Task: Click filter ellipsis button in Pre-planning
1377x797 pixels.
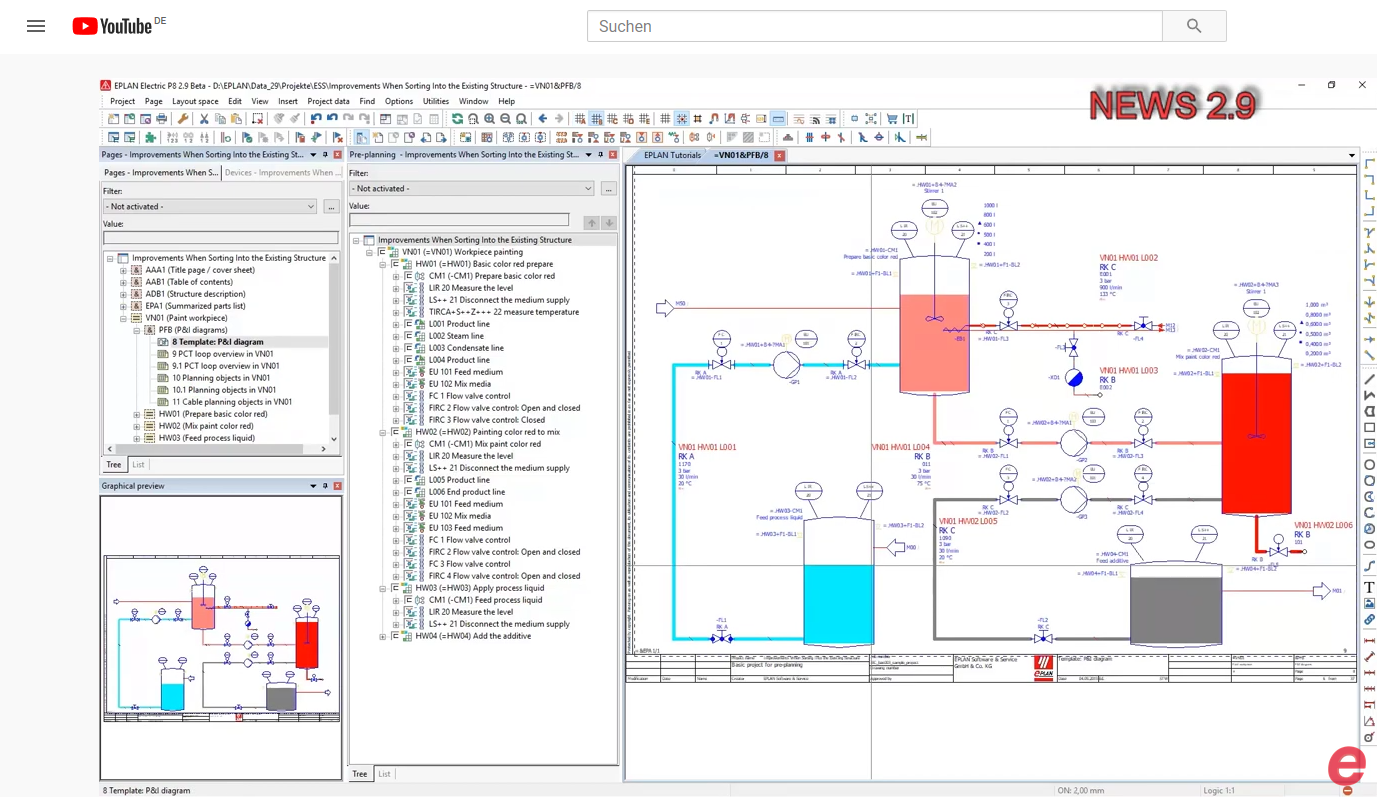Action: [x=608, y=188]
